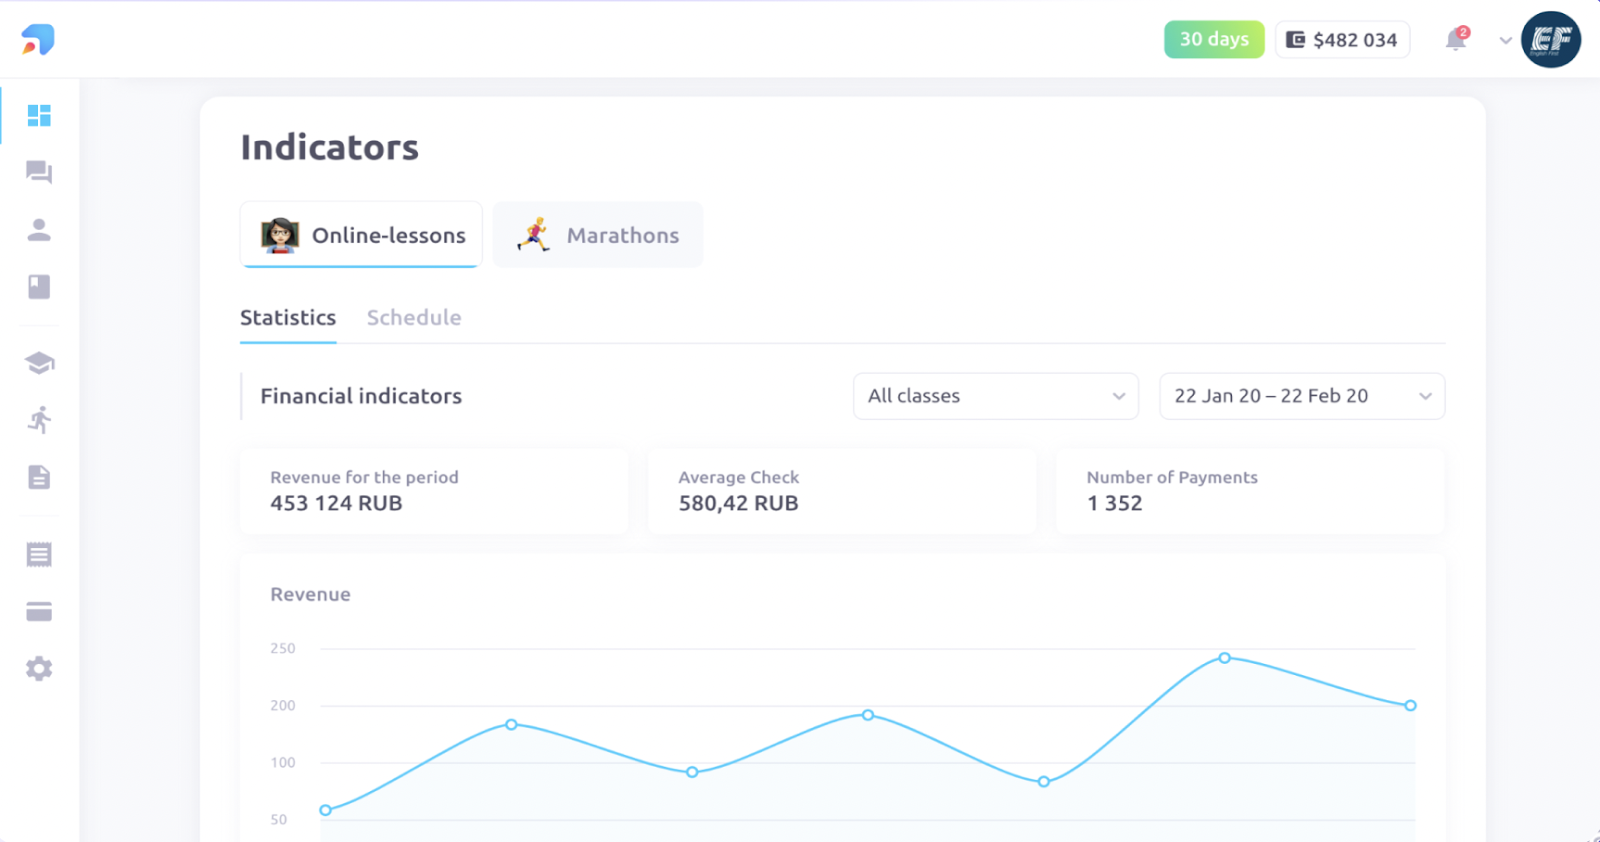Open the graduation cap courses icon
Screen dimensions: 1600x842
[39, 363]
